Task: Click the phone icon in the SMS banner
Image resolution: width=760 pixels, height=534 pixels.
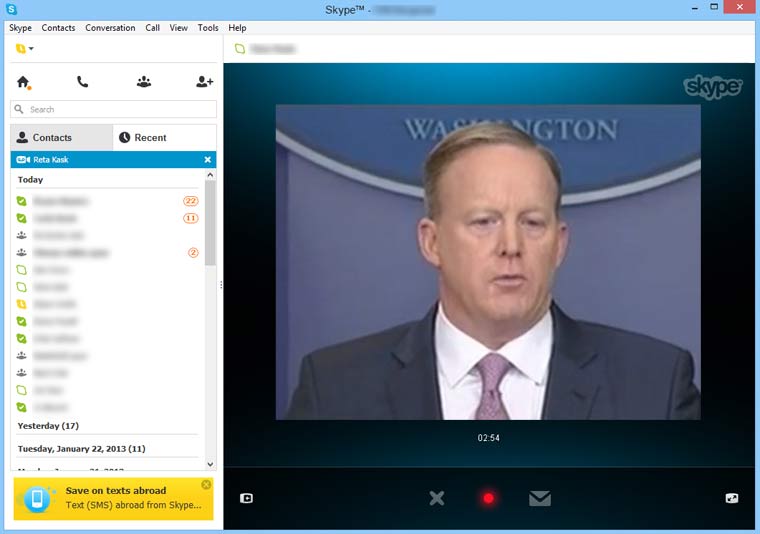Action: coord(37,499)
